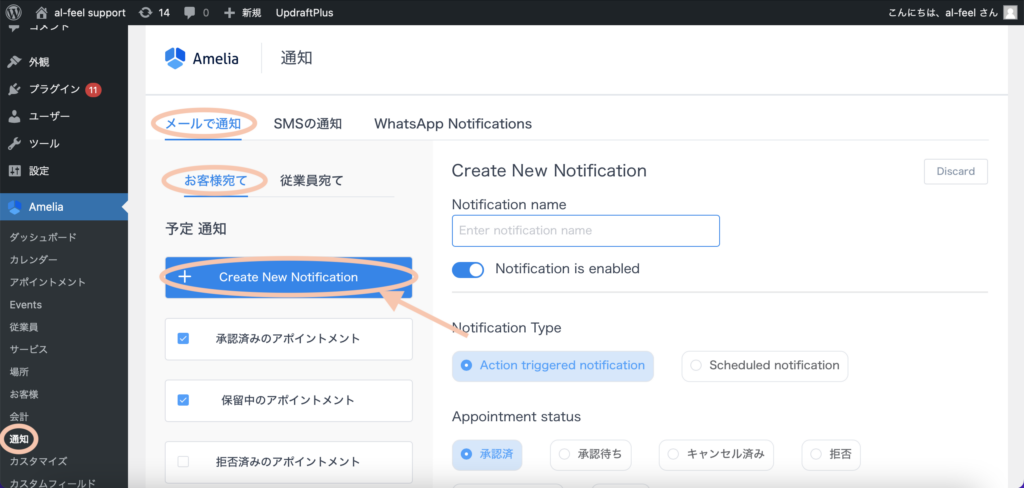Image resolution: width=1024 pixels, height=488 pixels.
Task: Open WhatsApp Notifications tab
Action: pos(452,124)
